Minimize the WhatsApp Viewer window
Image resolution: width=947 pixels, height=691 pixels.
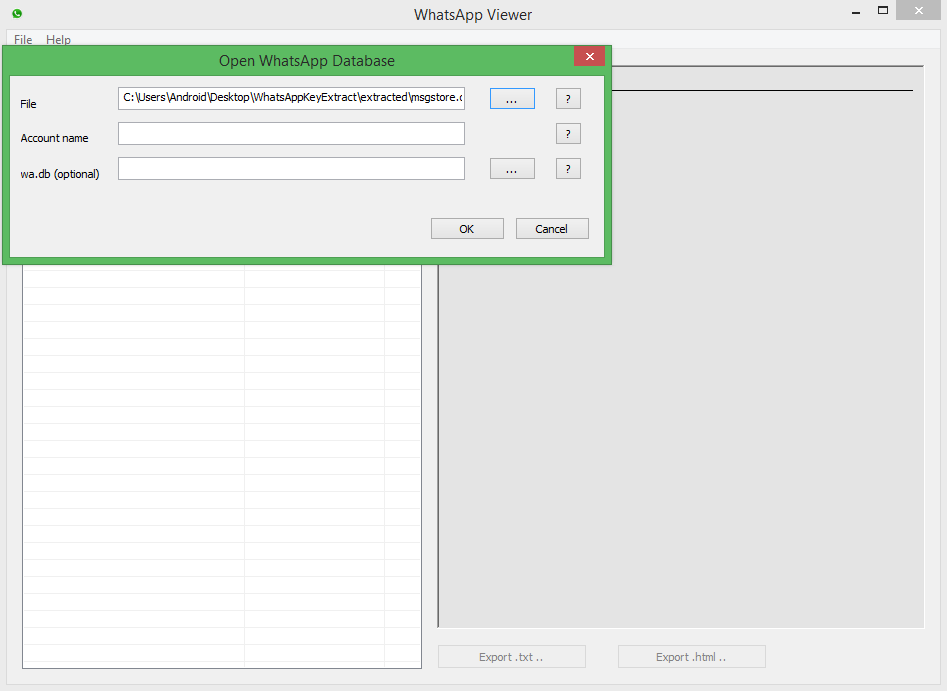pos(856,11)
